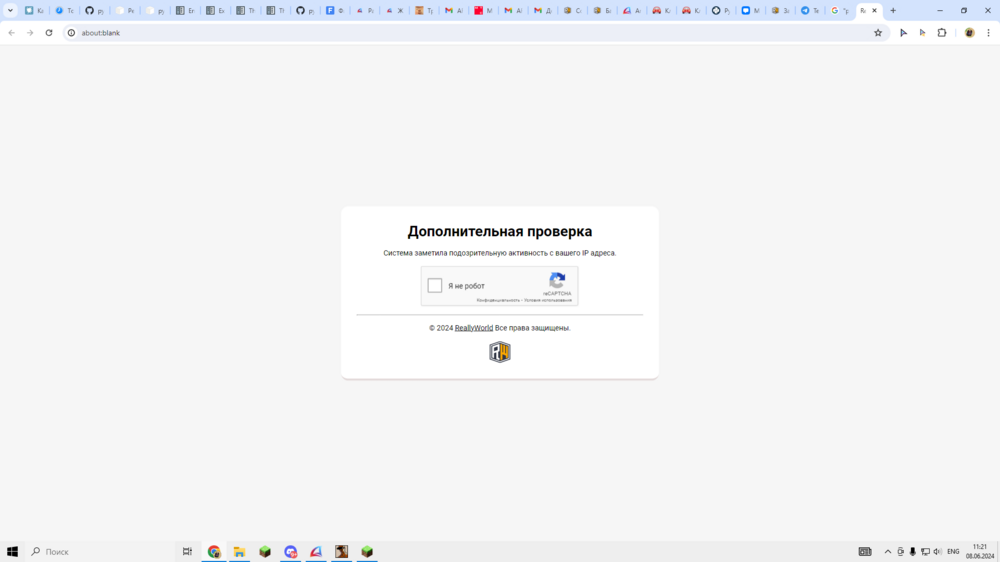Image resolution: width=1000 pixels, height=562 pixels.
Task: Switch to the book icon "Ex" tab
Action: click(216, 10)
